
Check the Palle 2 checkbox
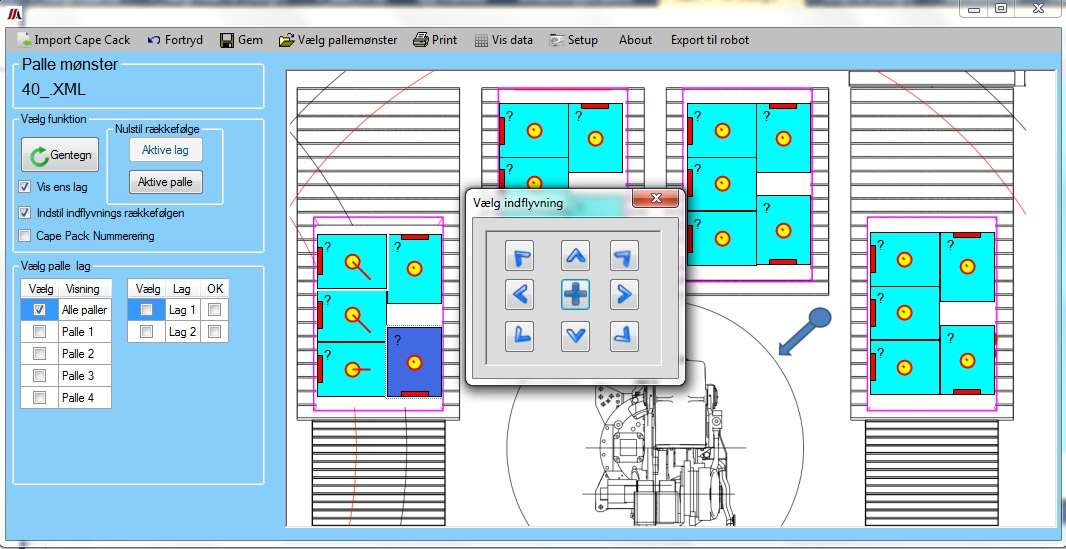point(39,353)
